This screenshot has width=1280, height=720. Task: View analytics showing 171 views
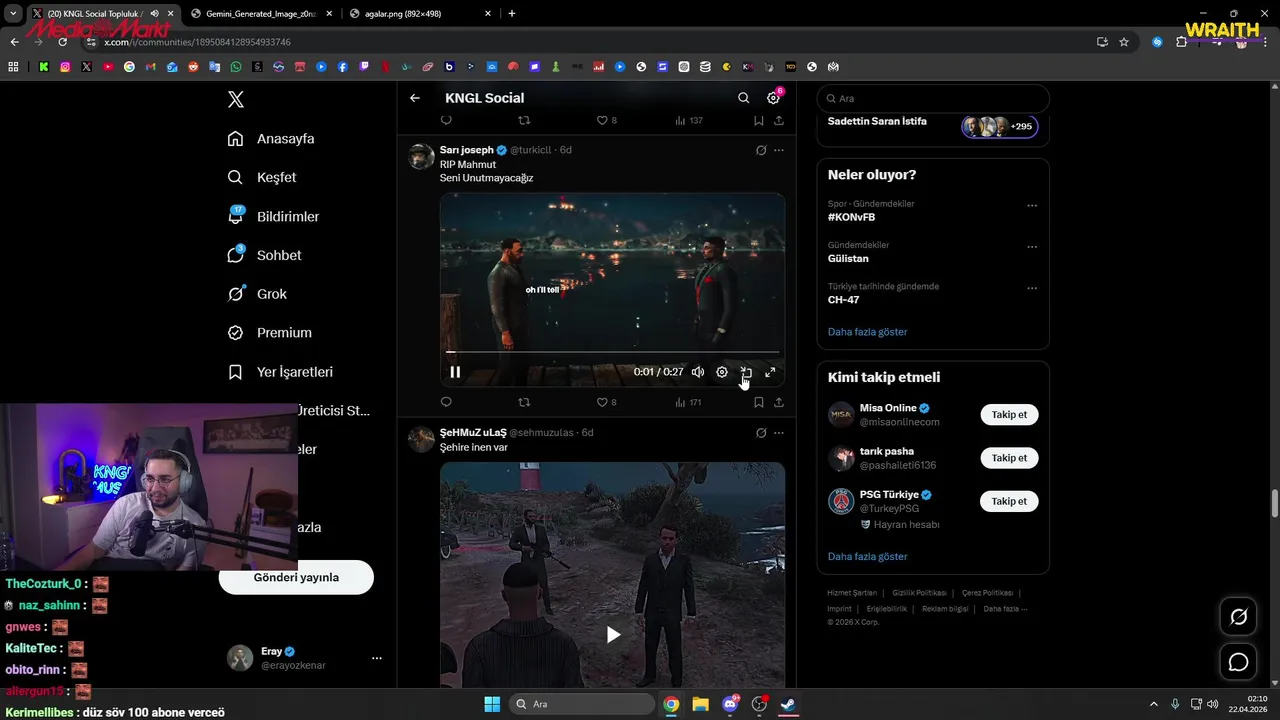click(688, 402)
